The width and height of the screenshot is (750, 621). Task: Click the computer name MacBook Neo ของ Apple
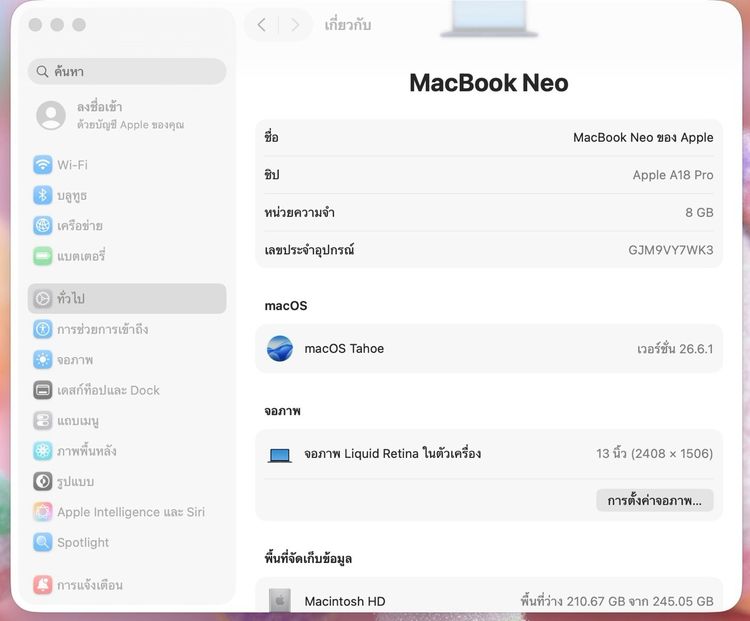[x=643, y=137]
